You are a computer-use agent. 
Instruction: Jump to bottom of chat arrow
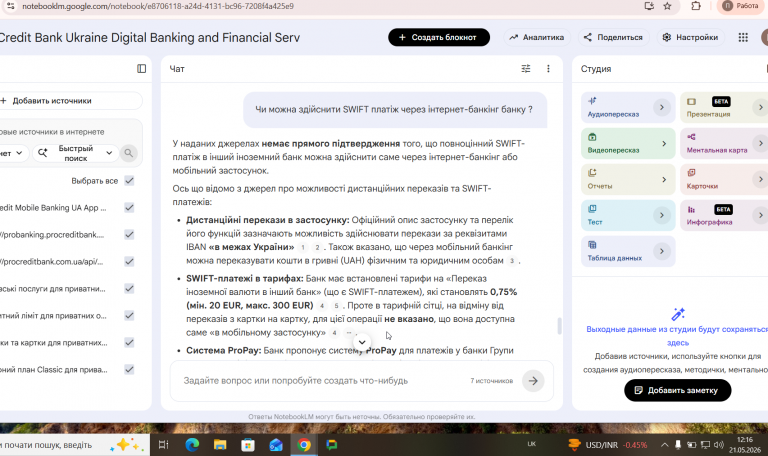[x=362, y=342]
